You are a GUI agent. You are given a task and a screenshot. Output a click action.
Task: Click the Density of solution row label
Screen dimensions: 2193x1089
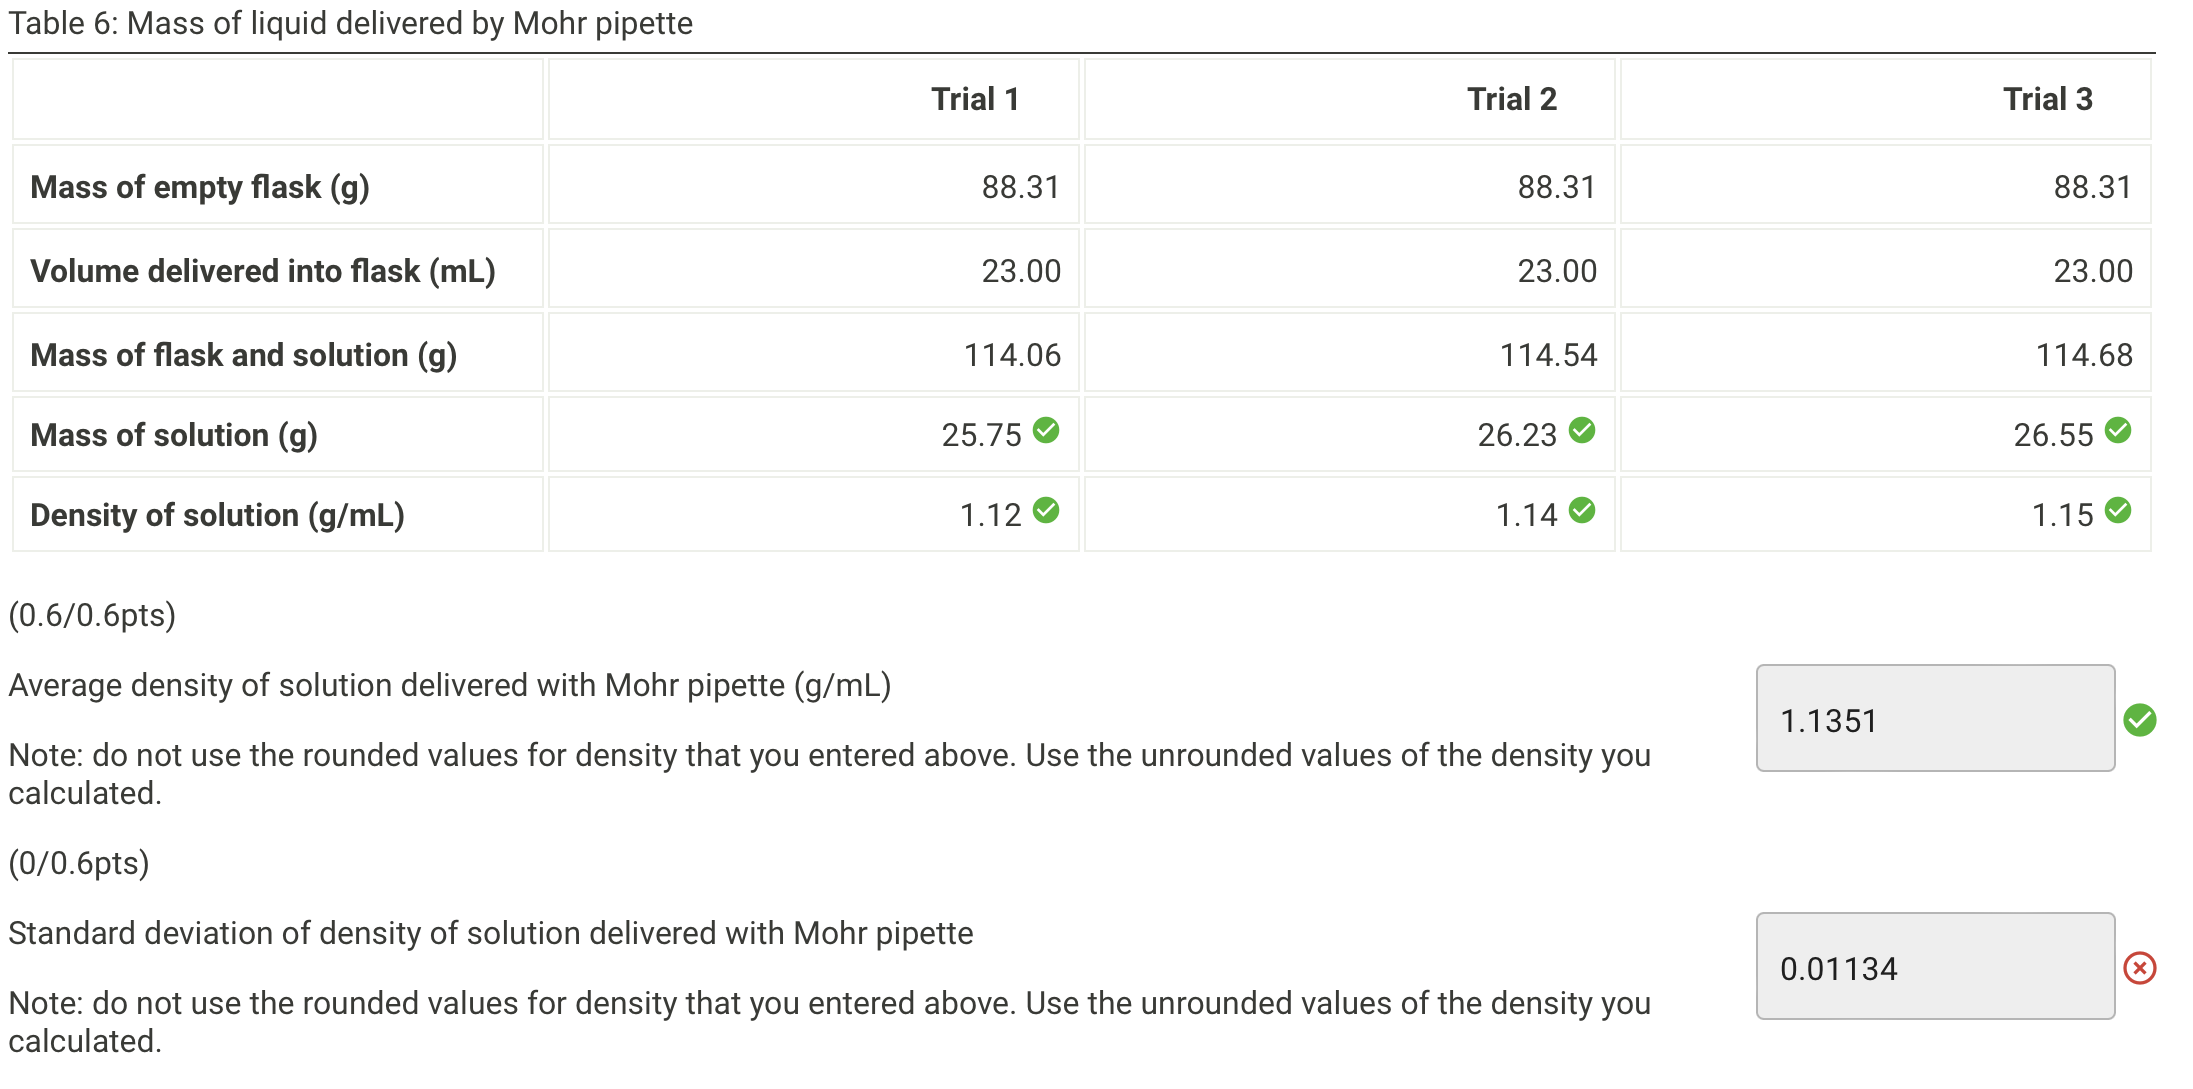click(217, 514)
